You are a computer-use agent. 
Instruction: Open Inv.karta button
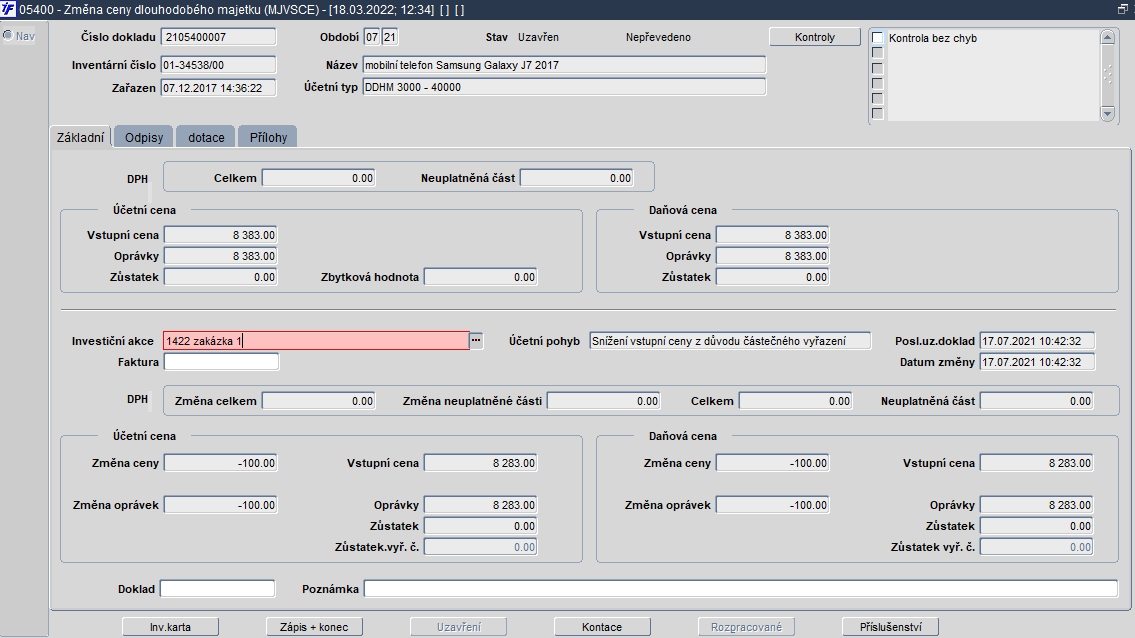tap(170, 627)
